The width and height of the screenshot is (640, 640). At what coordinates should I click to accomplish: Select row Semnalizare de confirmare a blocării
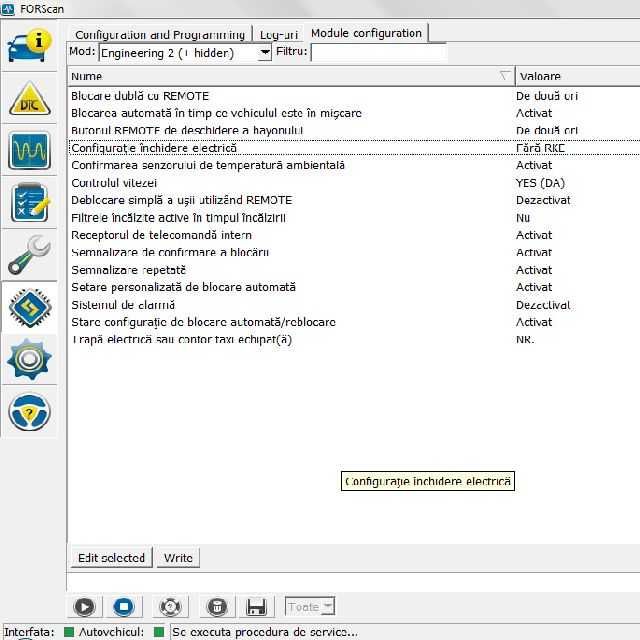(354, 252)
